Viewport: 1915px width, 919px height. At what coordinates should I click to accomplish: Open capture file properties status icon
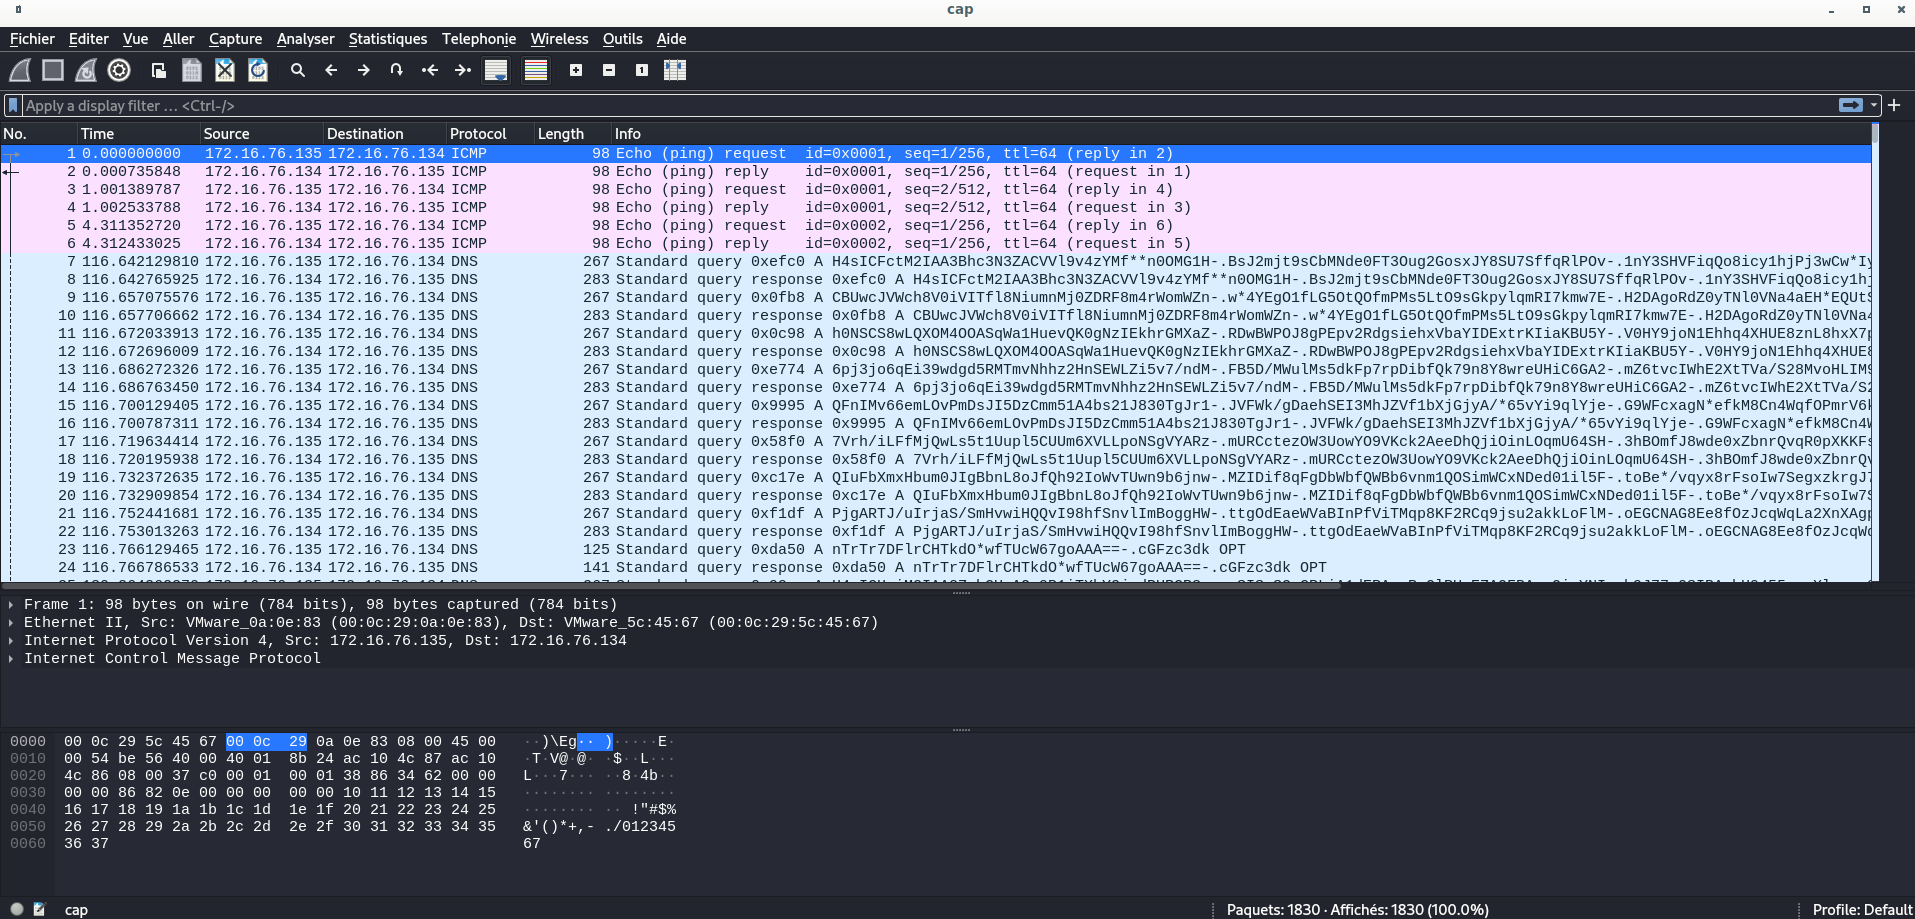pos(40,909)
